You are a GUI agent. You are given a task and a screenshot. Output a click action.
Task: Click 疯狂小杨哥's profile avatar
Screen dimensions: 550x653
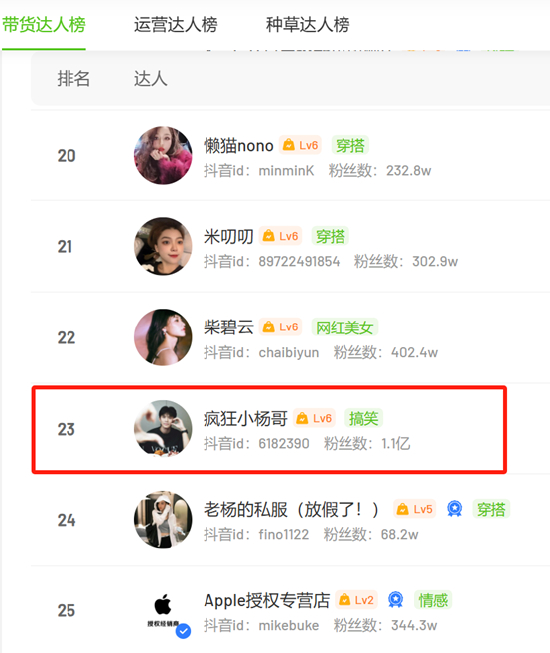pyautogui.click(x=163, y=429)
